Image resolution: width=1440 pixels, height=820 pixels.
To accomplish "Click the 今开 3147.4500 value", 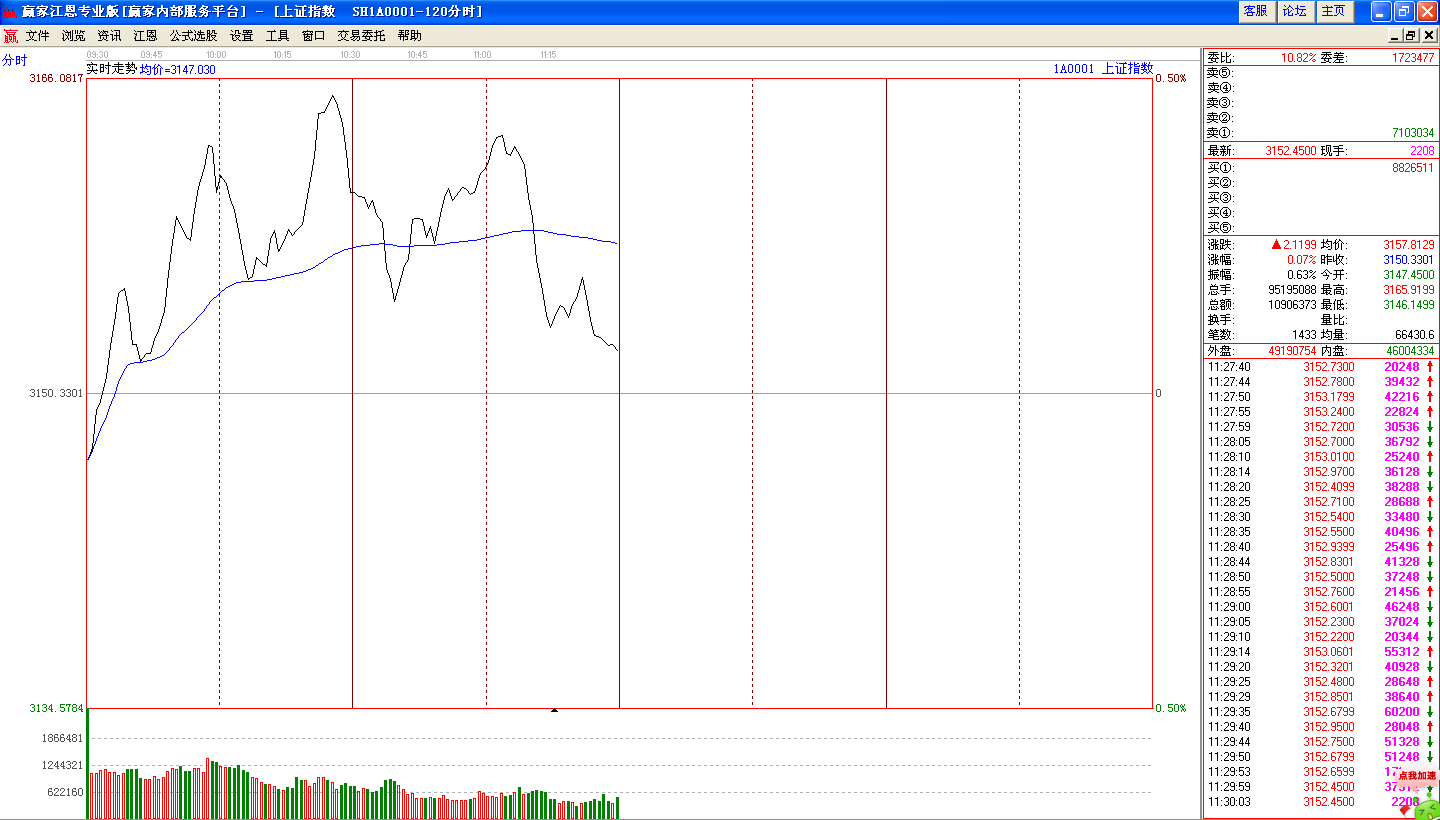I will point(1409,274).
